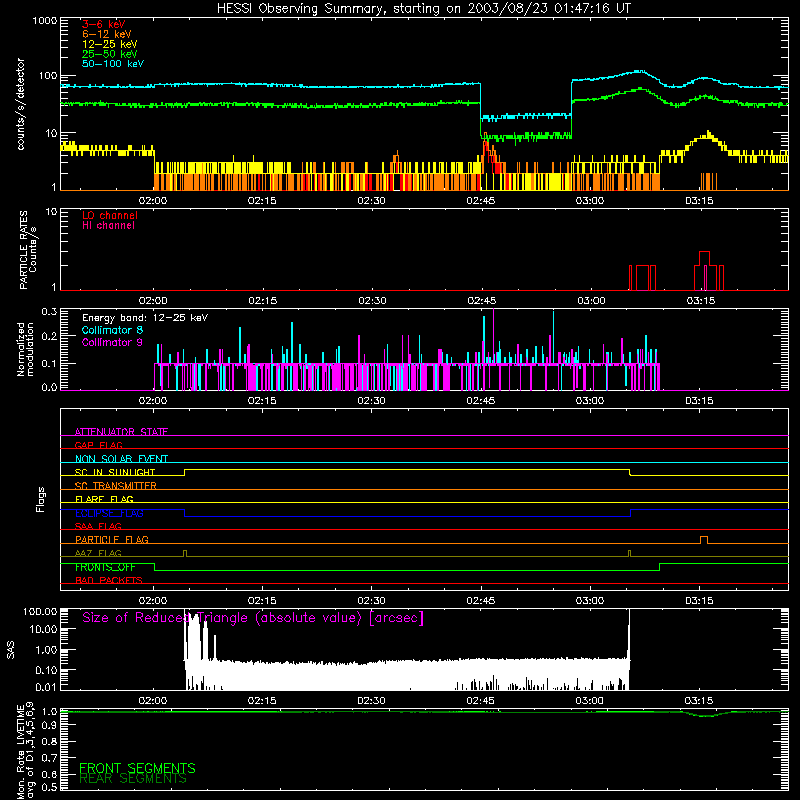Image resolution: width=800 pixels, height=800 pixels.
Task: Select the Collimator 8 legend entry
Action: 112,330
